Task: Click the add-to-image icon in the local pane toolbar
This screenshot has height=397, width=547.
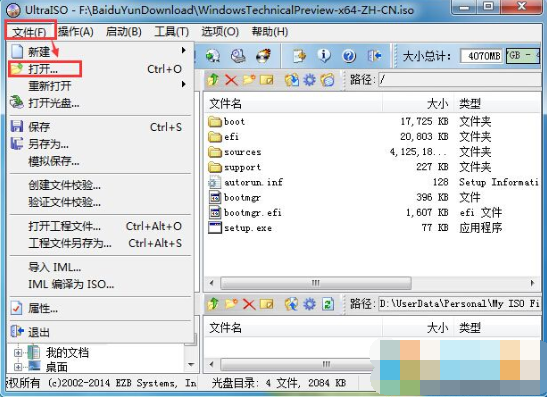Action: click(292, 304)
